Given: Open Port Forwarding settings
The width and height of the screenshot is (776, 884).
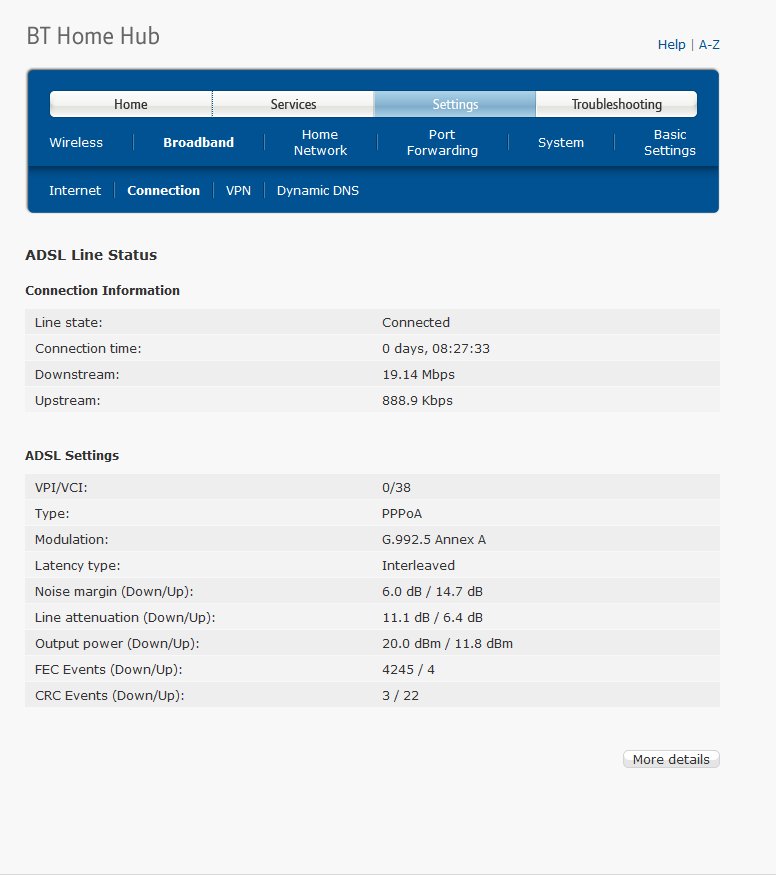Looking at the screenshot, I should [x=442, y=143].
